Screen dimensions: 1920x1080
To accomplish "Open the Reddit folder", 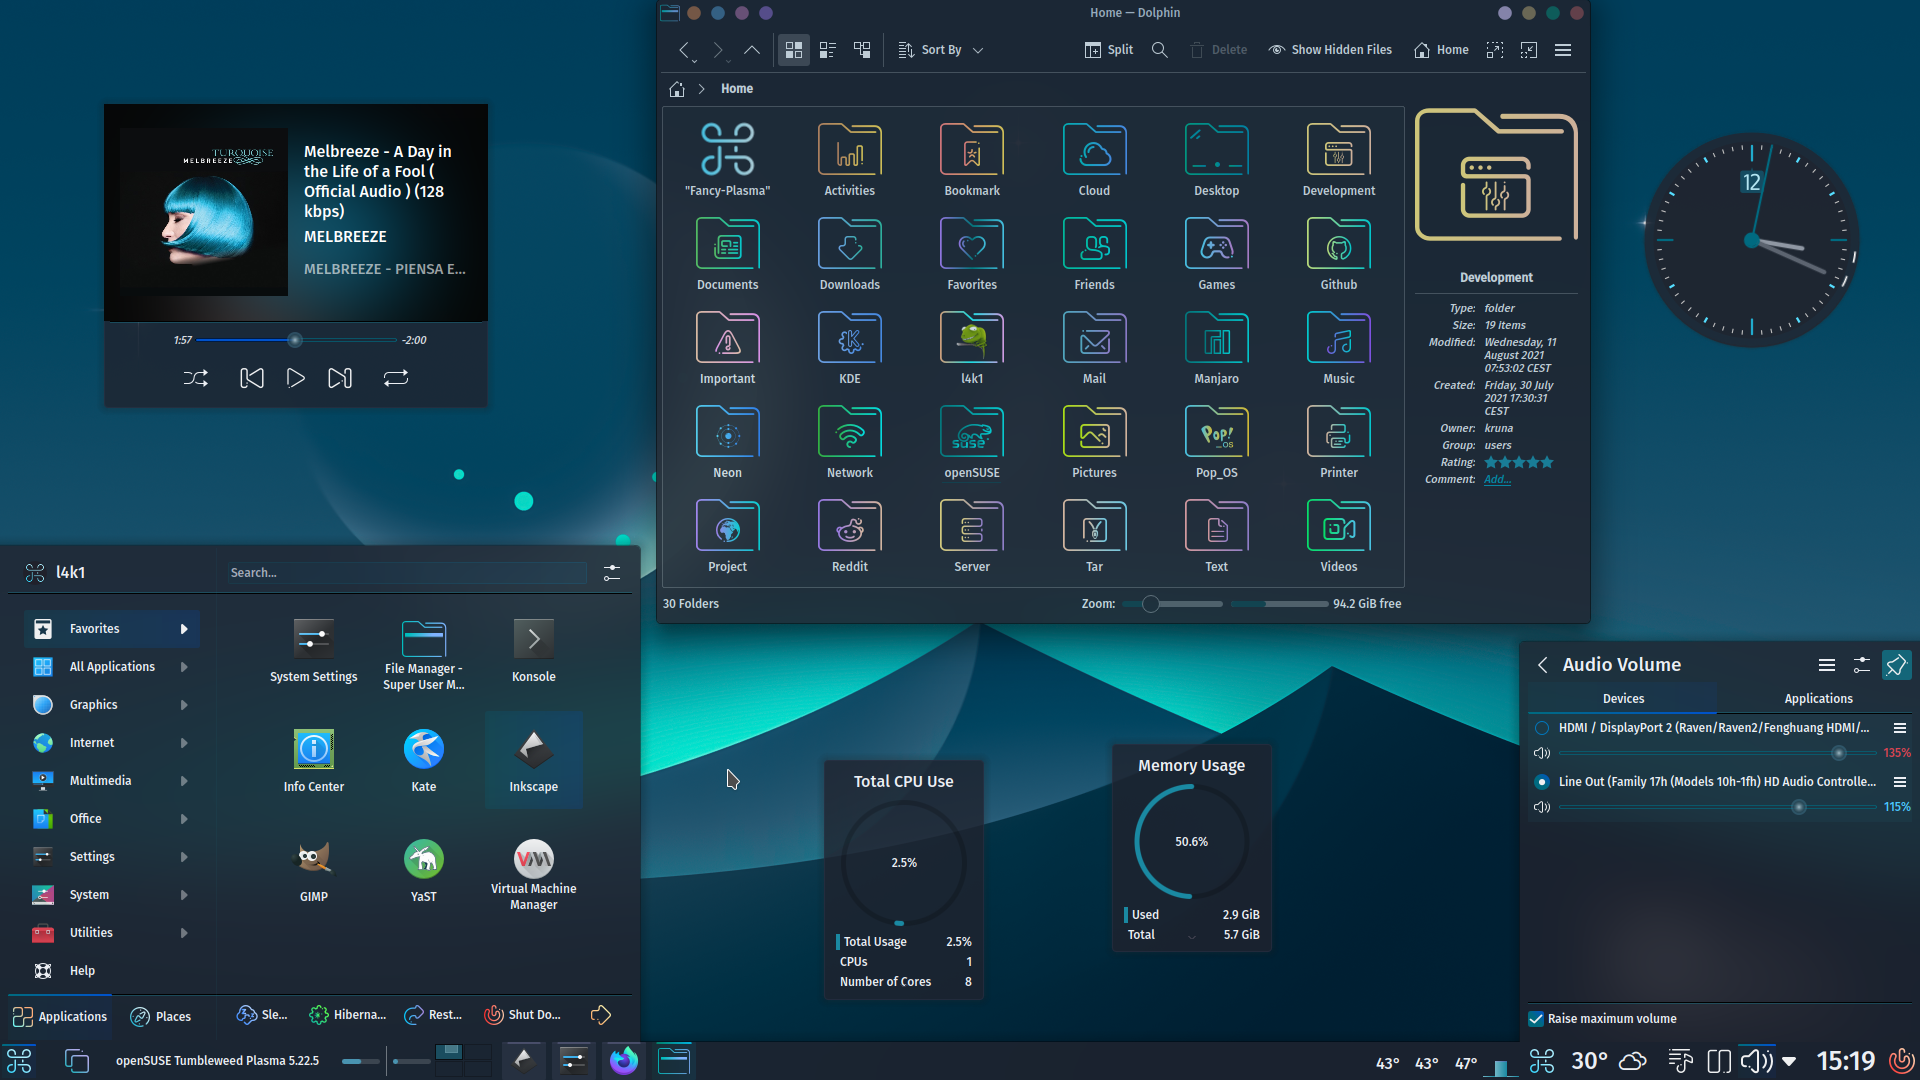I will pos(849,537).
